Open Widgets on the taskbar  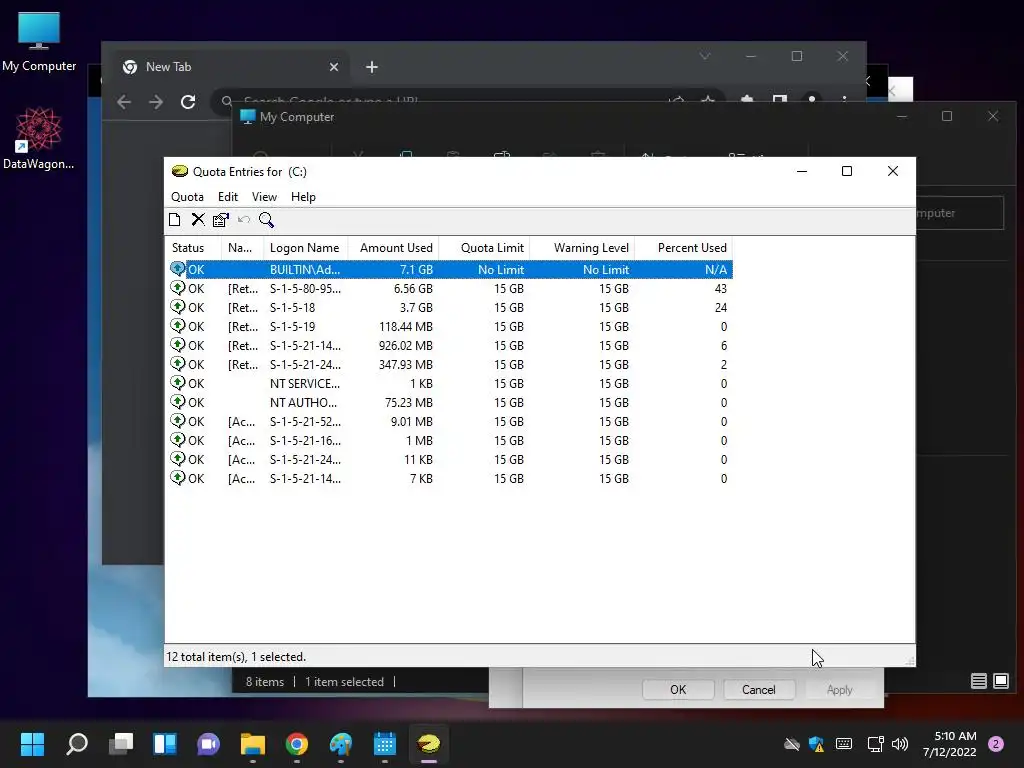pos(165,744)
